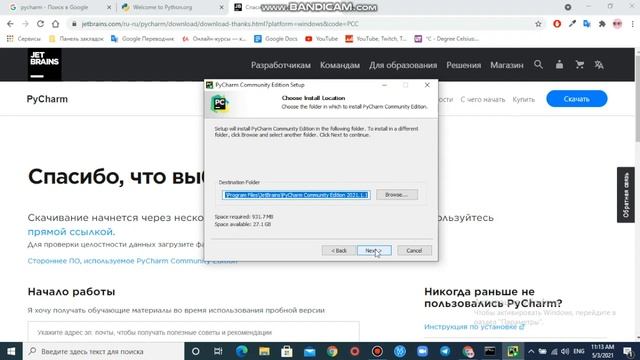
Task: Open the JetBrains logo home link
Action: pos(44,64)
